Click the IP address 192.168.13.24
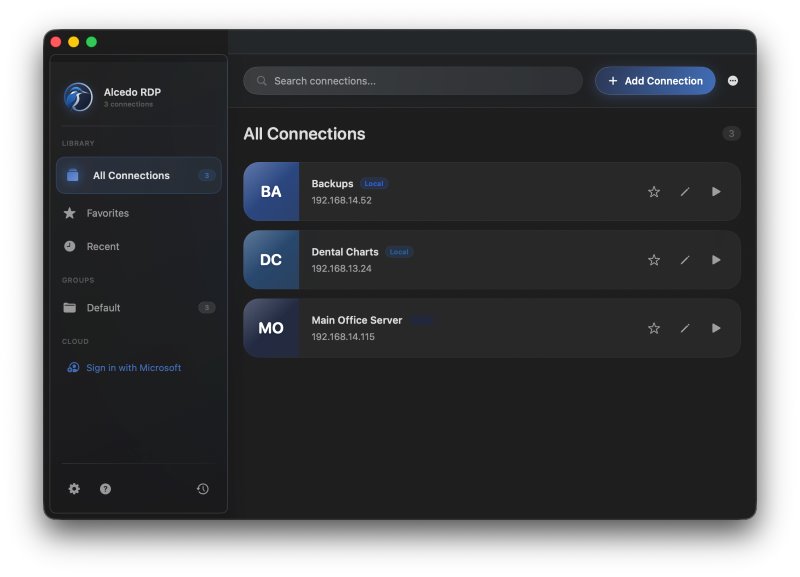800x577 pixels. [x=341, y=268]
